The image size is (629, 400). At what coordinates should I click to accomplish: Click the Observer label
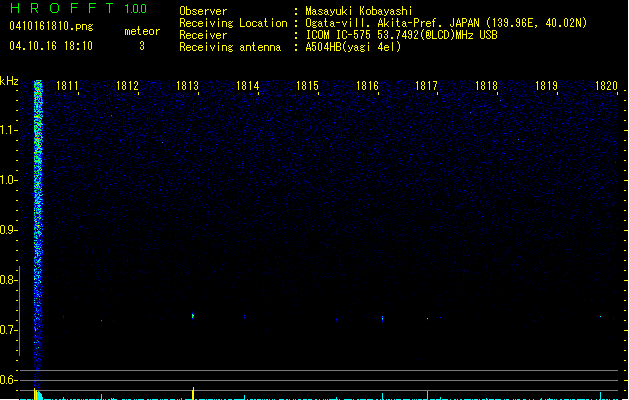[x=203, y=11]
